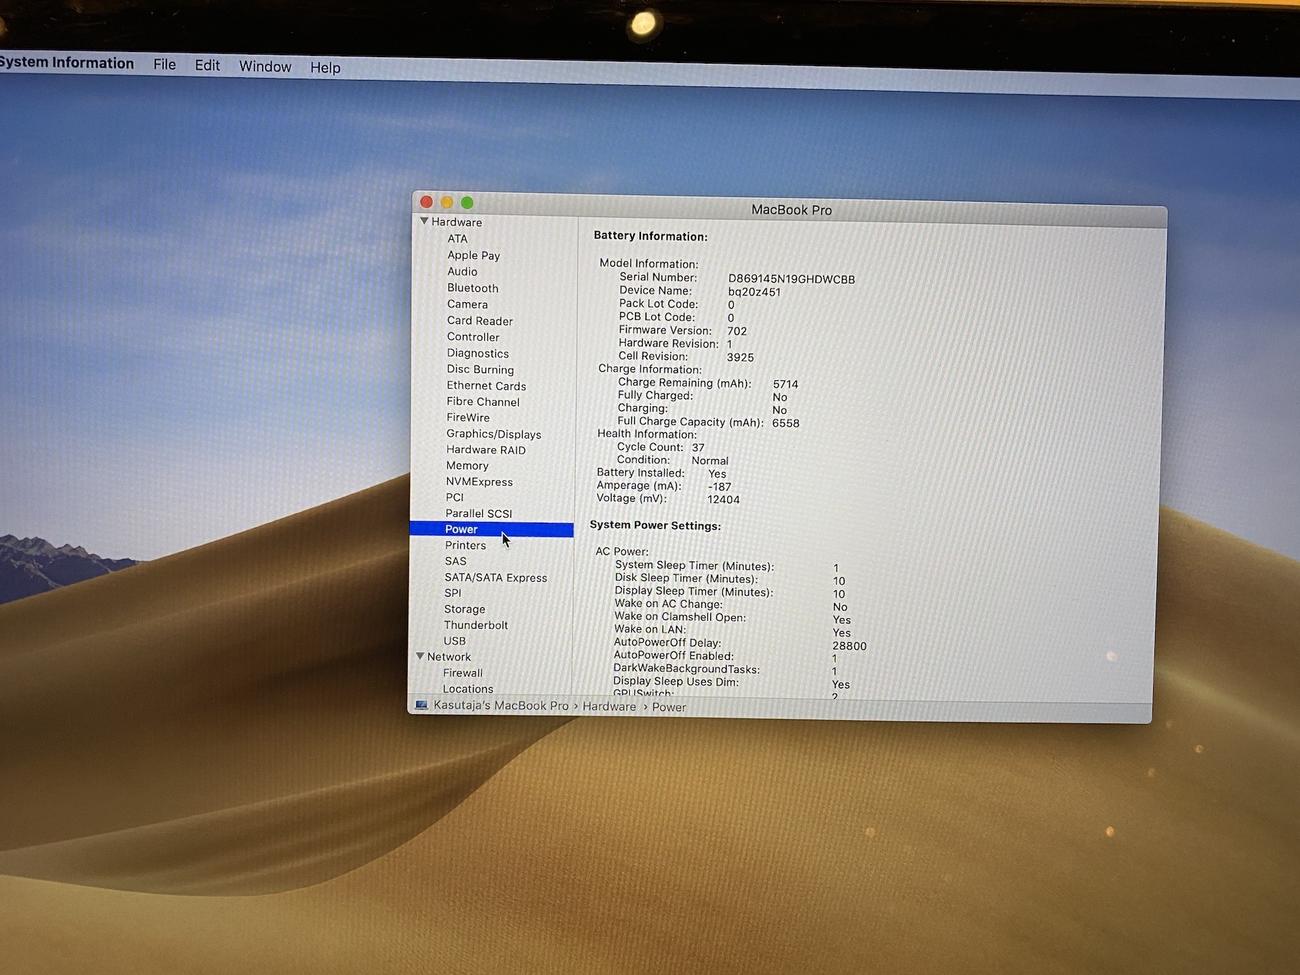
Task: Select Memory in the sidebar
Action: coord(467,466)
